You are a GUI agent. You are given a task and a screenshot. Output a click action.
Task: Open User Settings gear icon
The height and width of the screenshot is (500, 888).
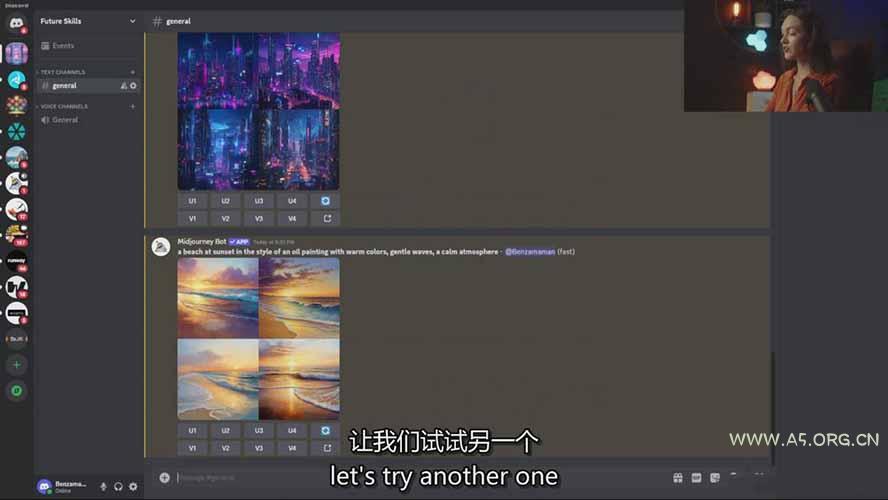coord(133,486)
